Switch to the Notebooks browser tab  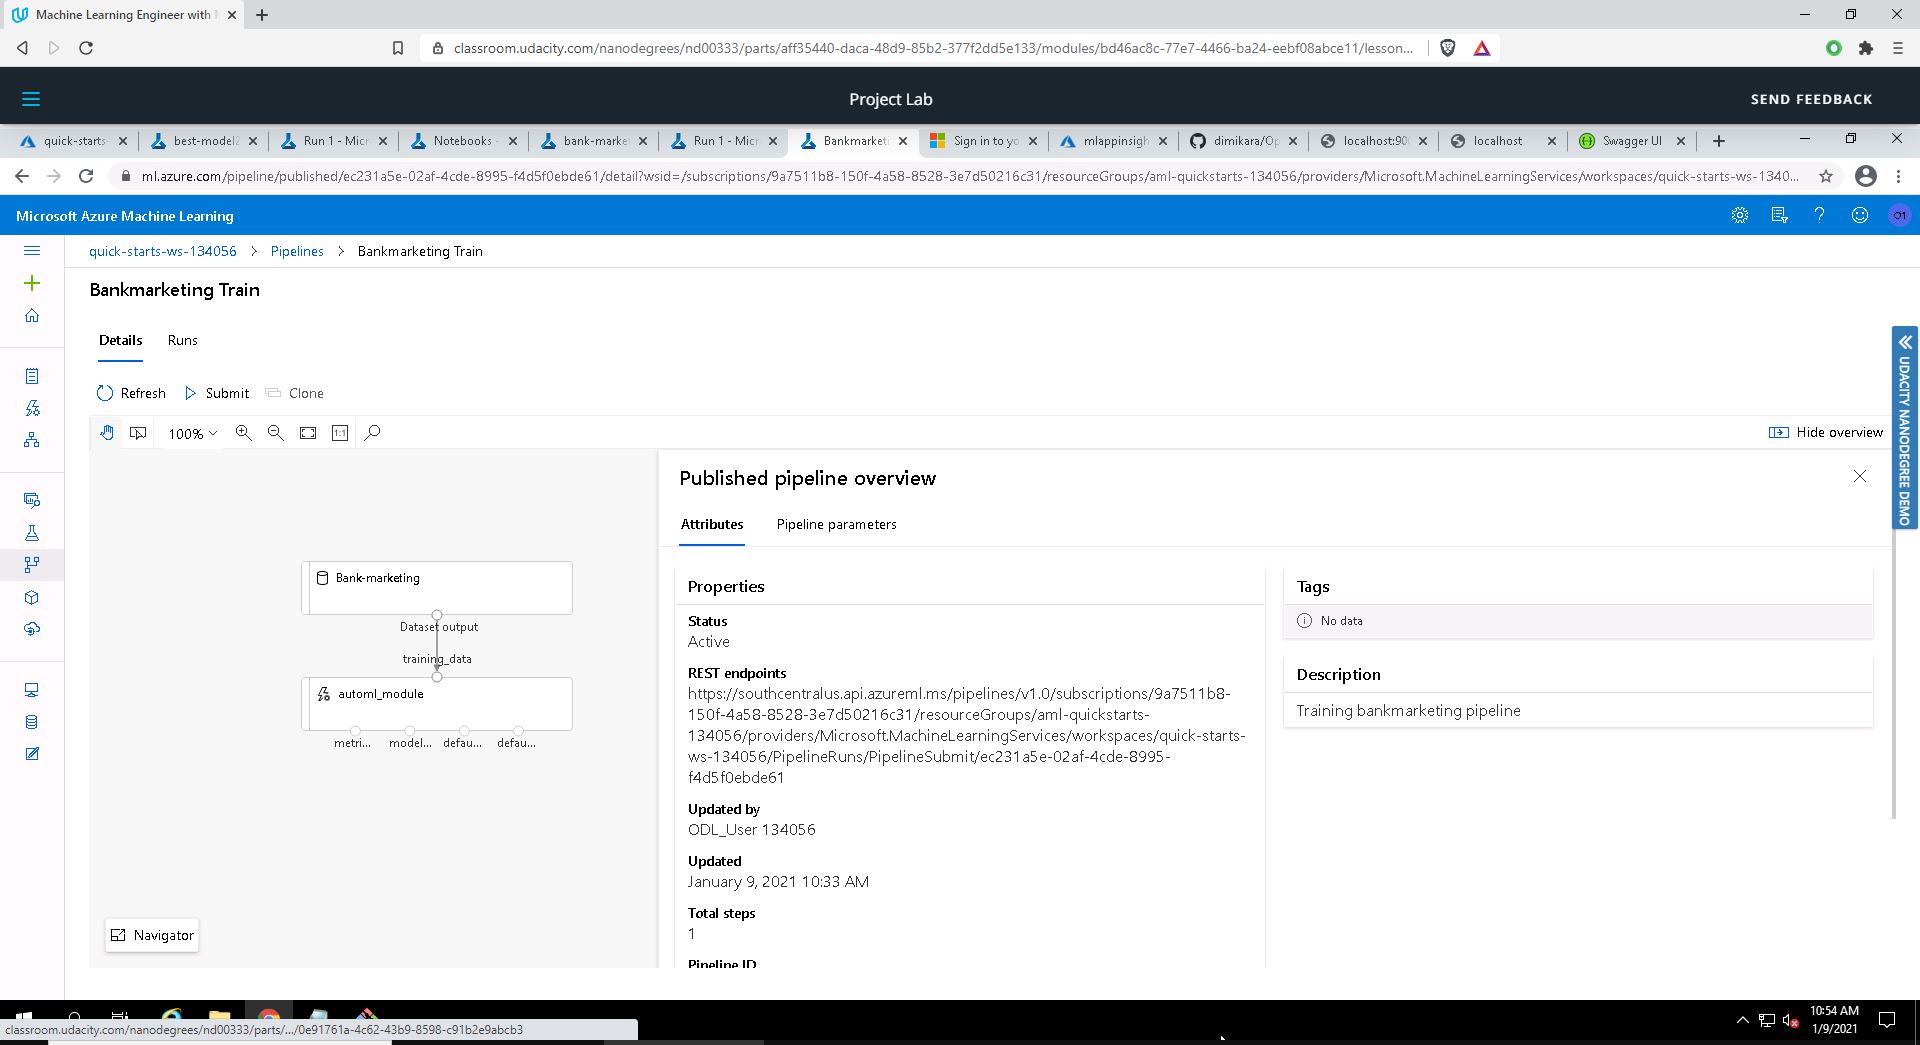(x=462, y=141)
